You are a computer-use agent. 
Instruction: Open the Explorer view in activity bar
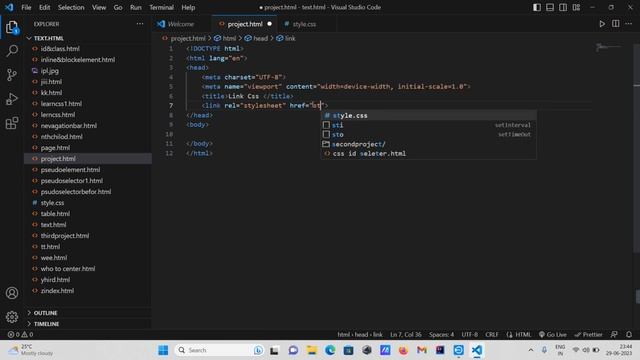point(12,27)
